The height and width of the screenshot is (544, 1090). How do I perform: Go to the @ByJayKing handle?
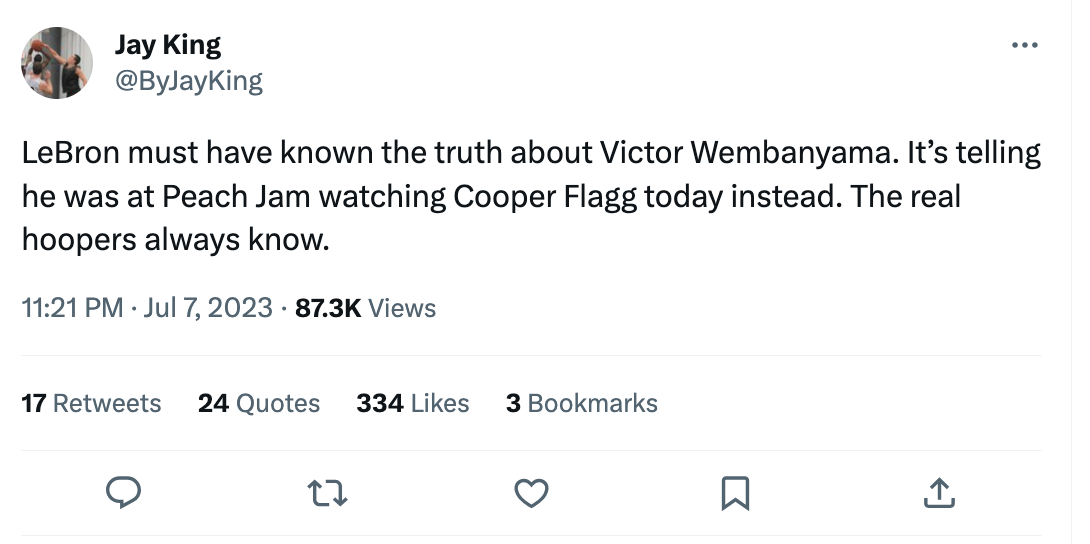(x=189, y=80)
